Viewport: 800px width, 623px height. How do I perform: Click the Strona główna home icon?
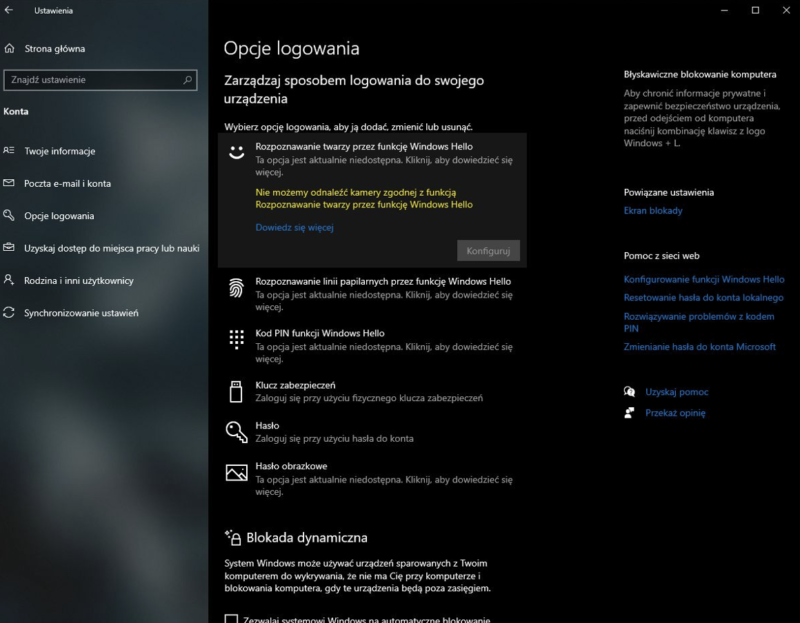pyautogui.click(x=10, y=48)
